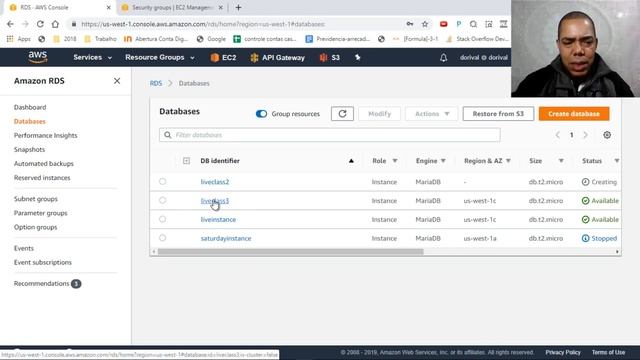Open S3 shortcut in navbar
This screenshot has width=640, height=360.
pos(330,58)
